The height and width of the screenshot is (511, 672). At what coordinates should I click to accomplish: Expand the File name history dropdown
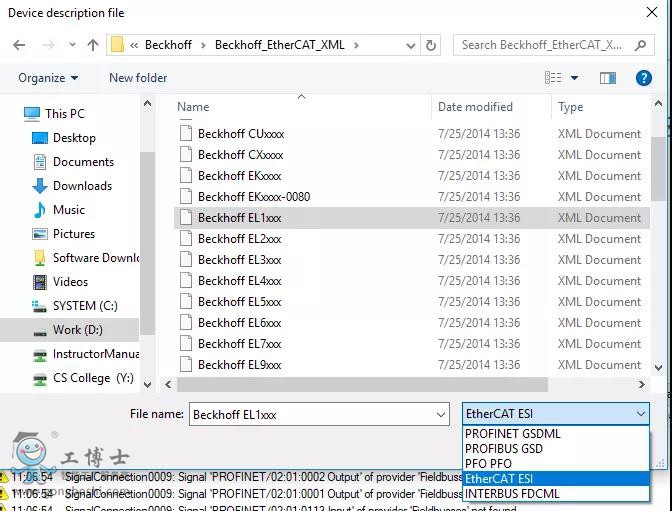(x=441, y=414)
